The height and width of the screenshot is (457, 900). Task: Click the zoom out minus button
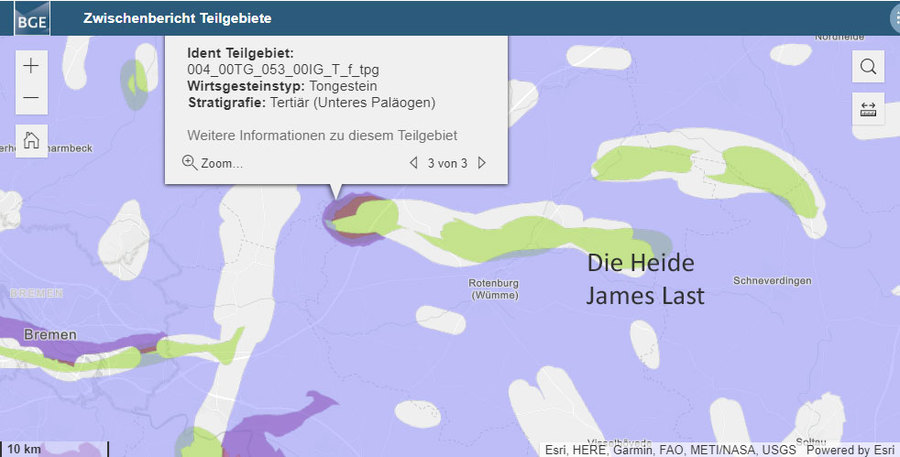[31, 98]
